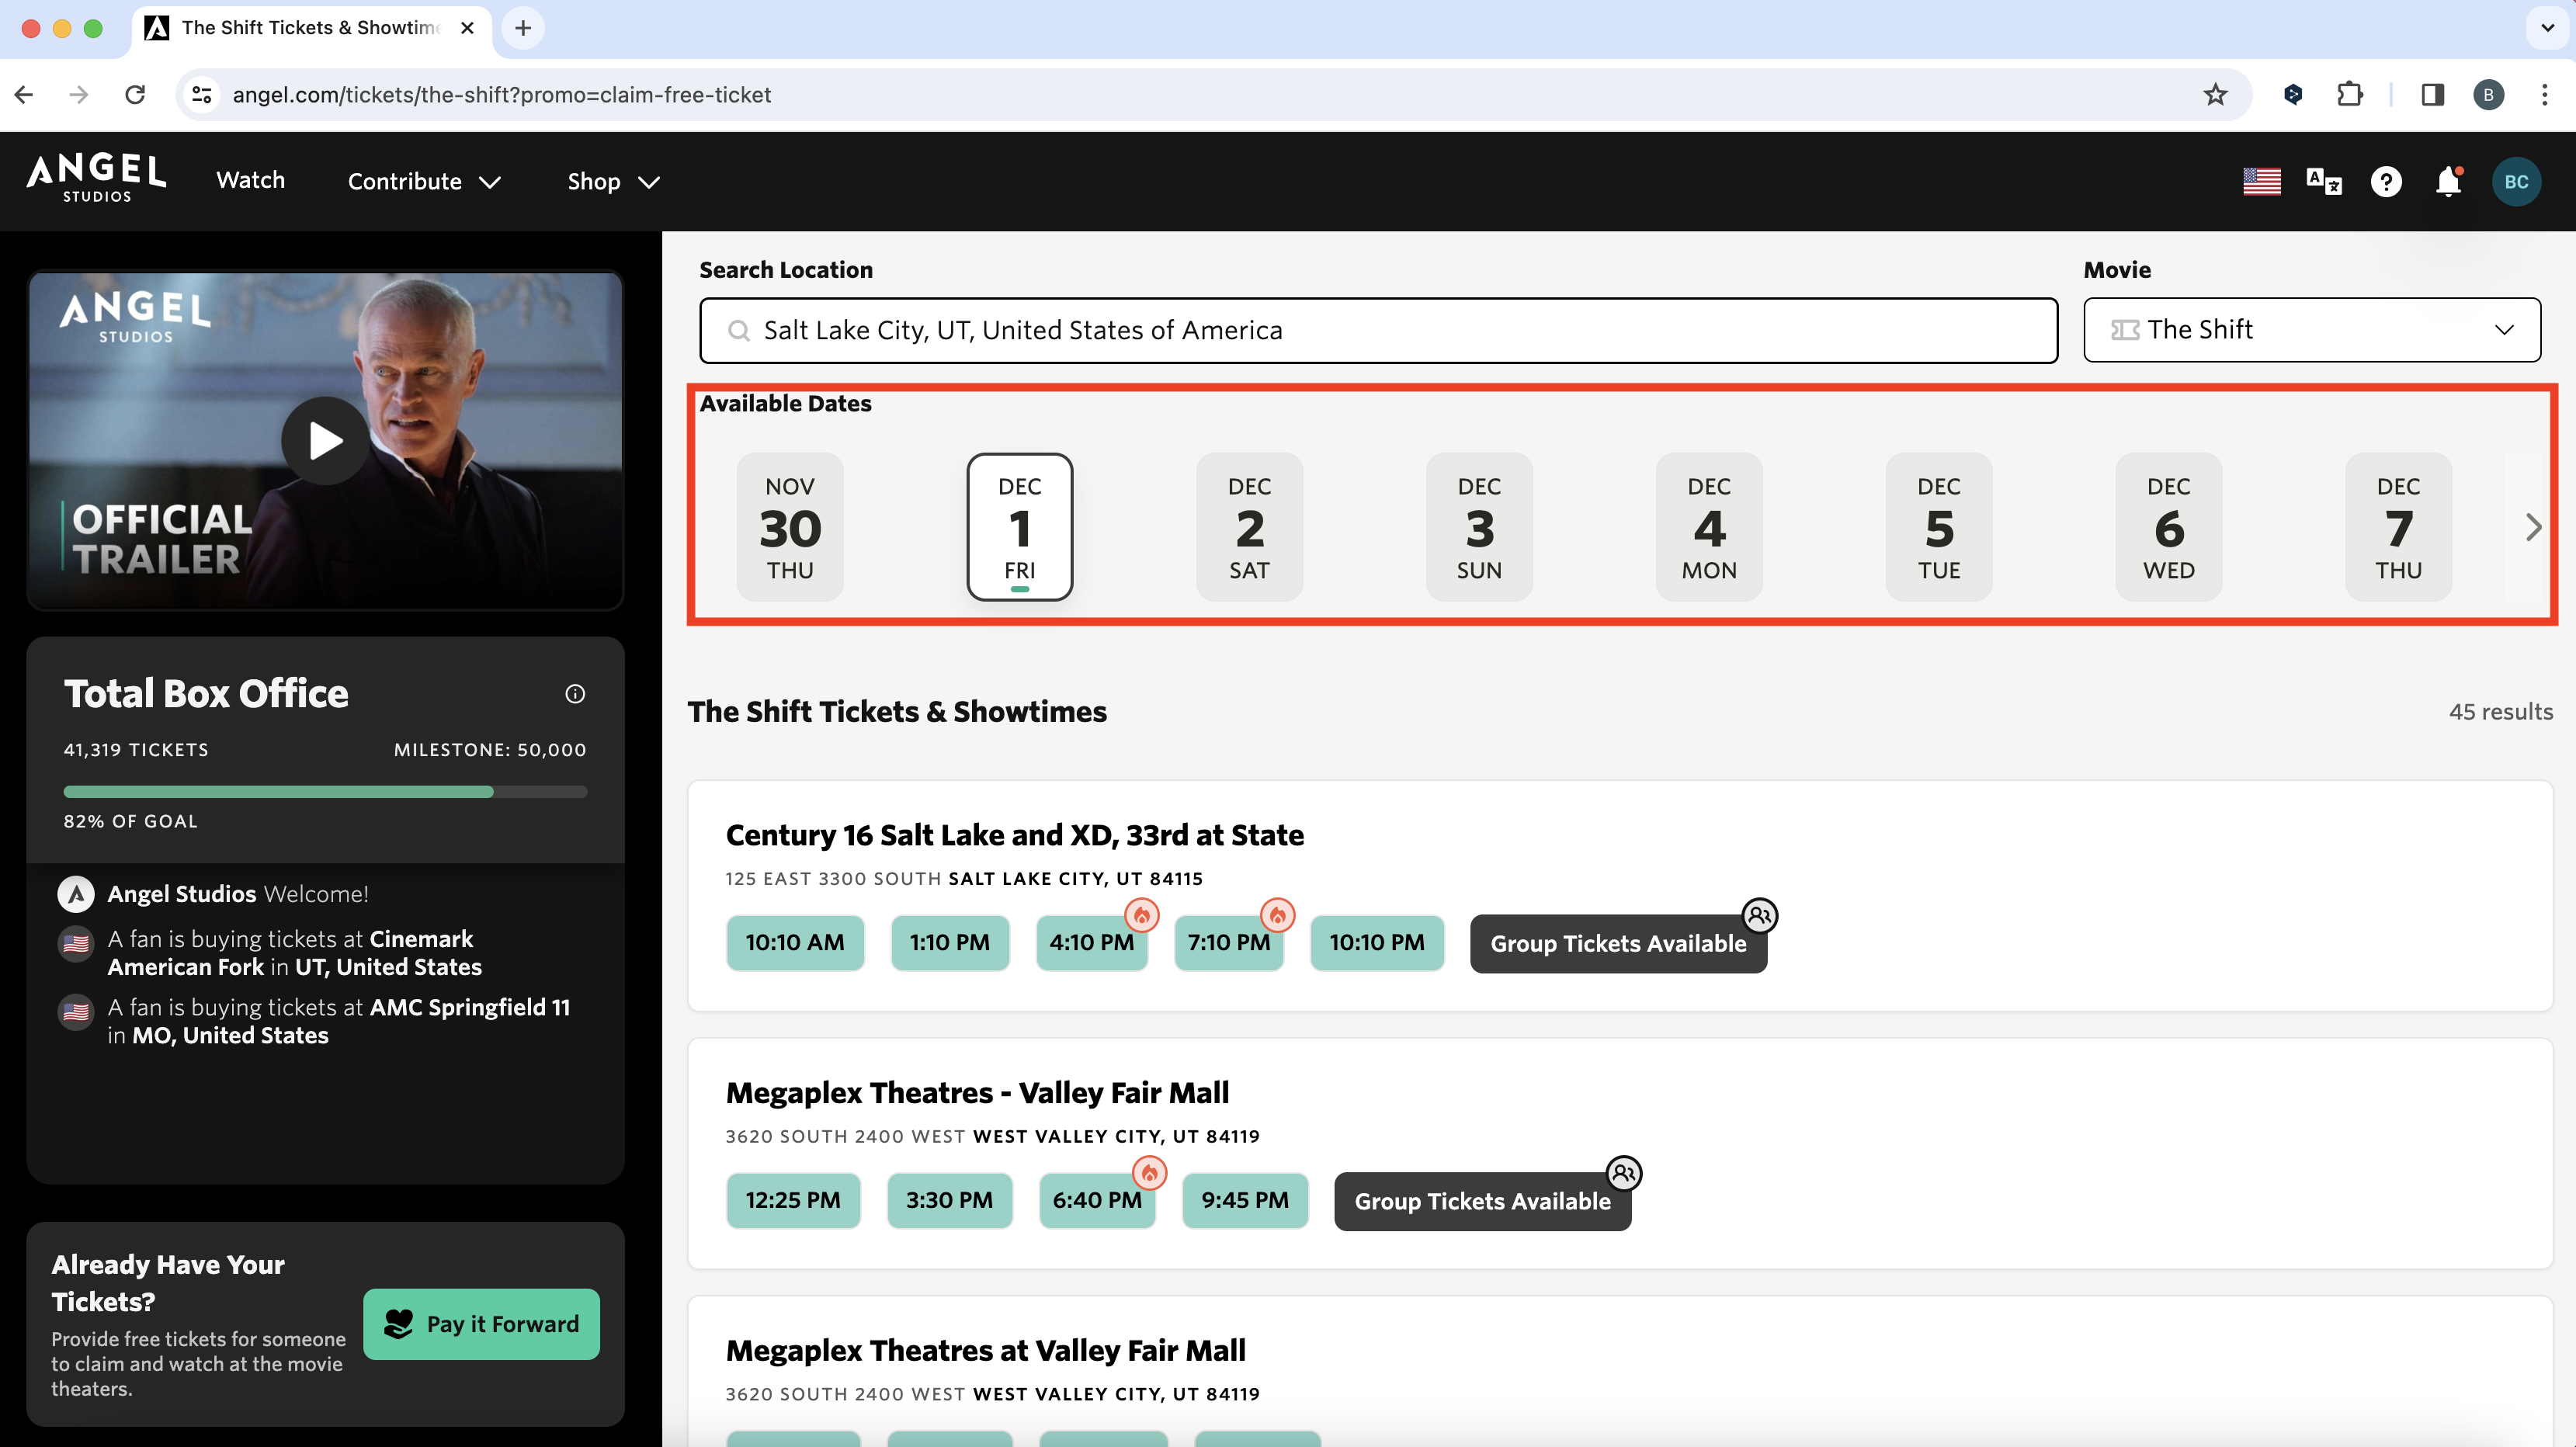
Task: Select the Dec 5 Tue date
Action: point(1938,527)
